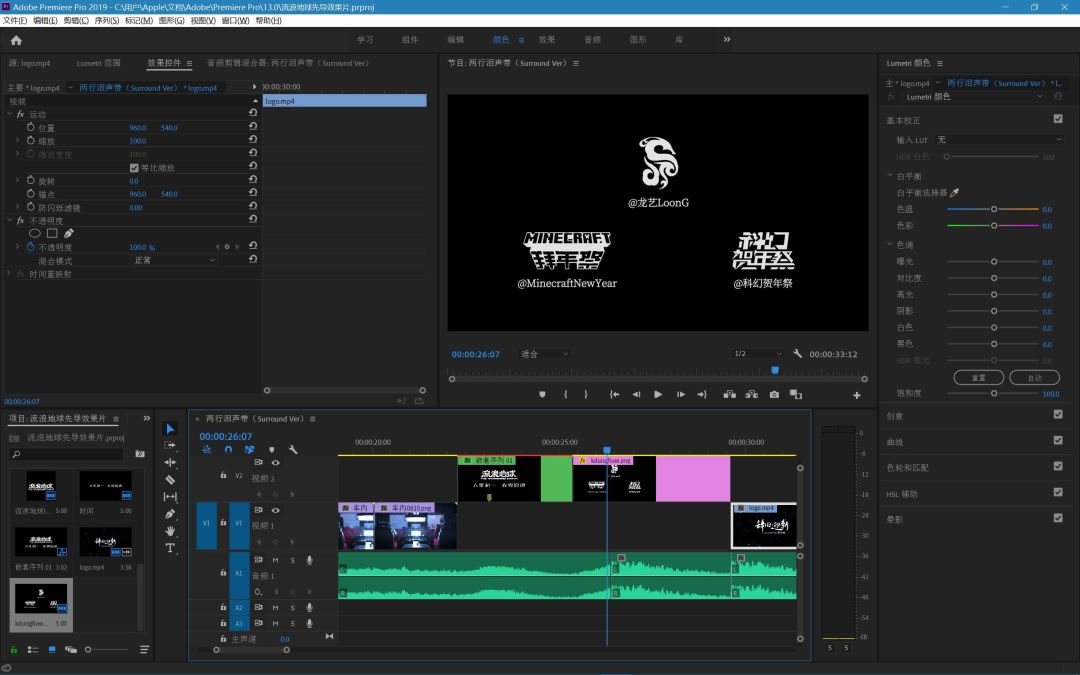Open the 输入 LUT dropdown
The height and width of the screenshot is (675, 1080).
pos(997,140)
